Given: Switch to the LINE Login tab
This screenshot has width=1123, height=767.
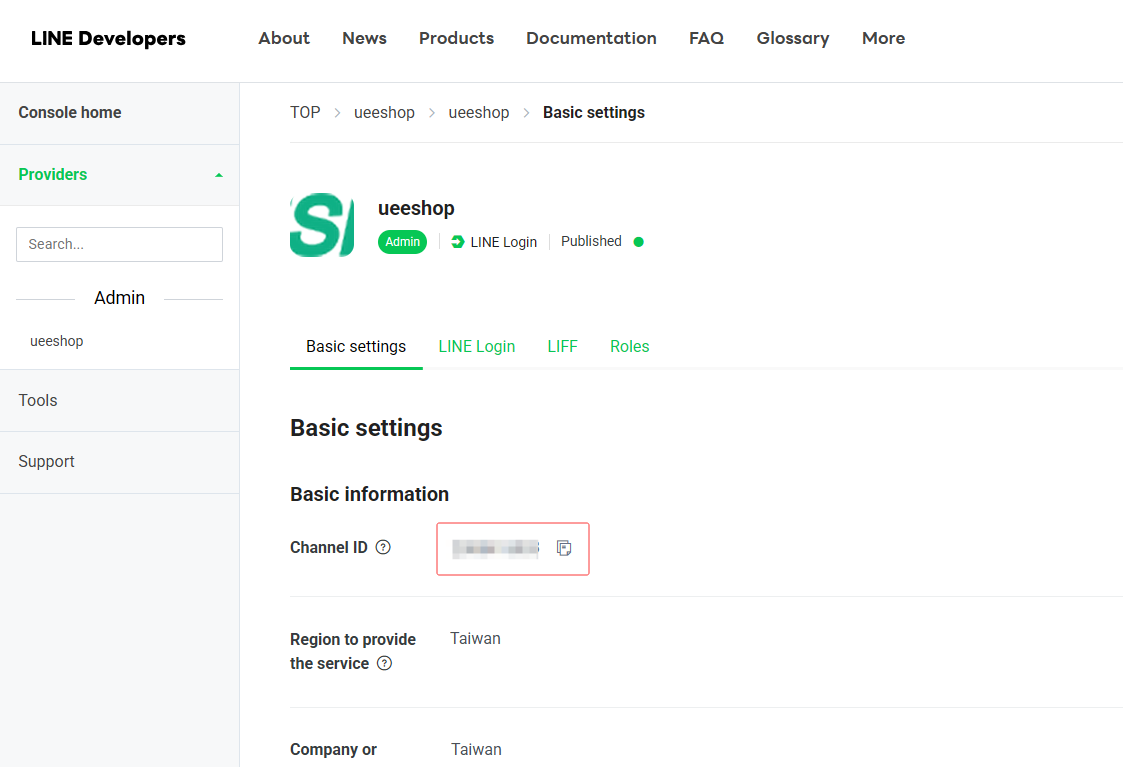Looking at the screenshot, I should (476, 346).
